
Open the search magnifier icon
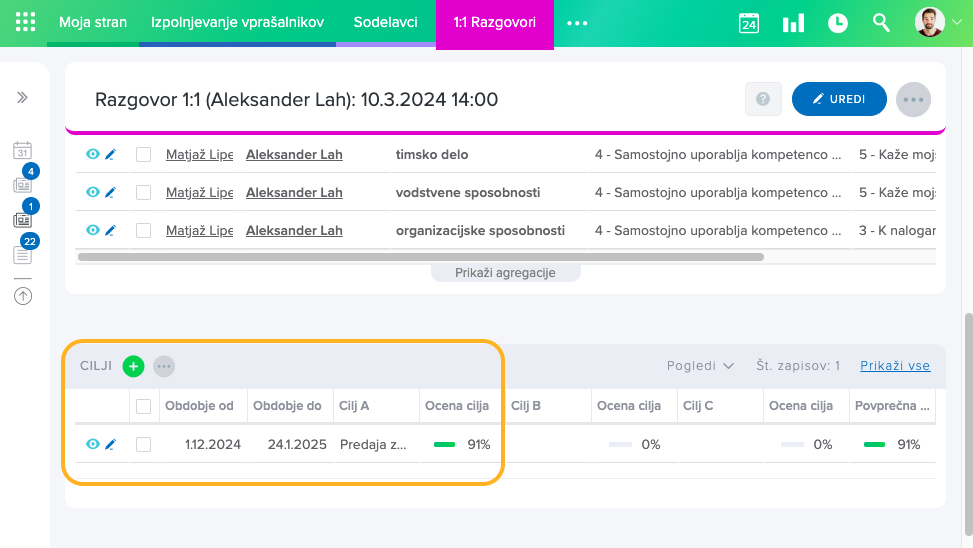(881, 23)
